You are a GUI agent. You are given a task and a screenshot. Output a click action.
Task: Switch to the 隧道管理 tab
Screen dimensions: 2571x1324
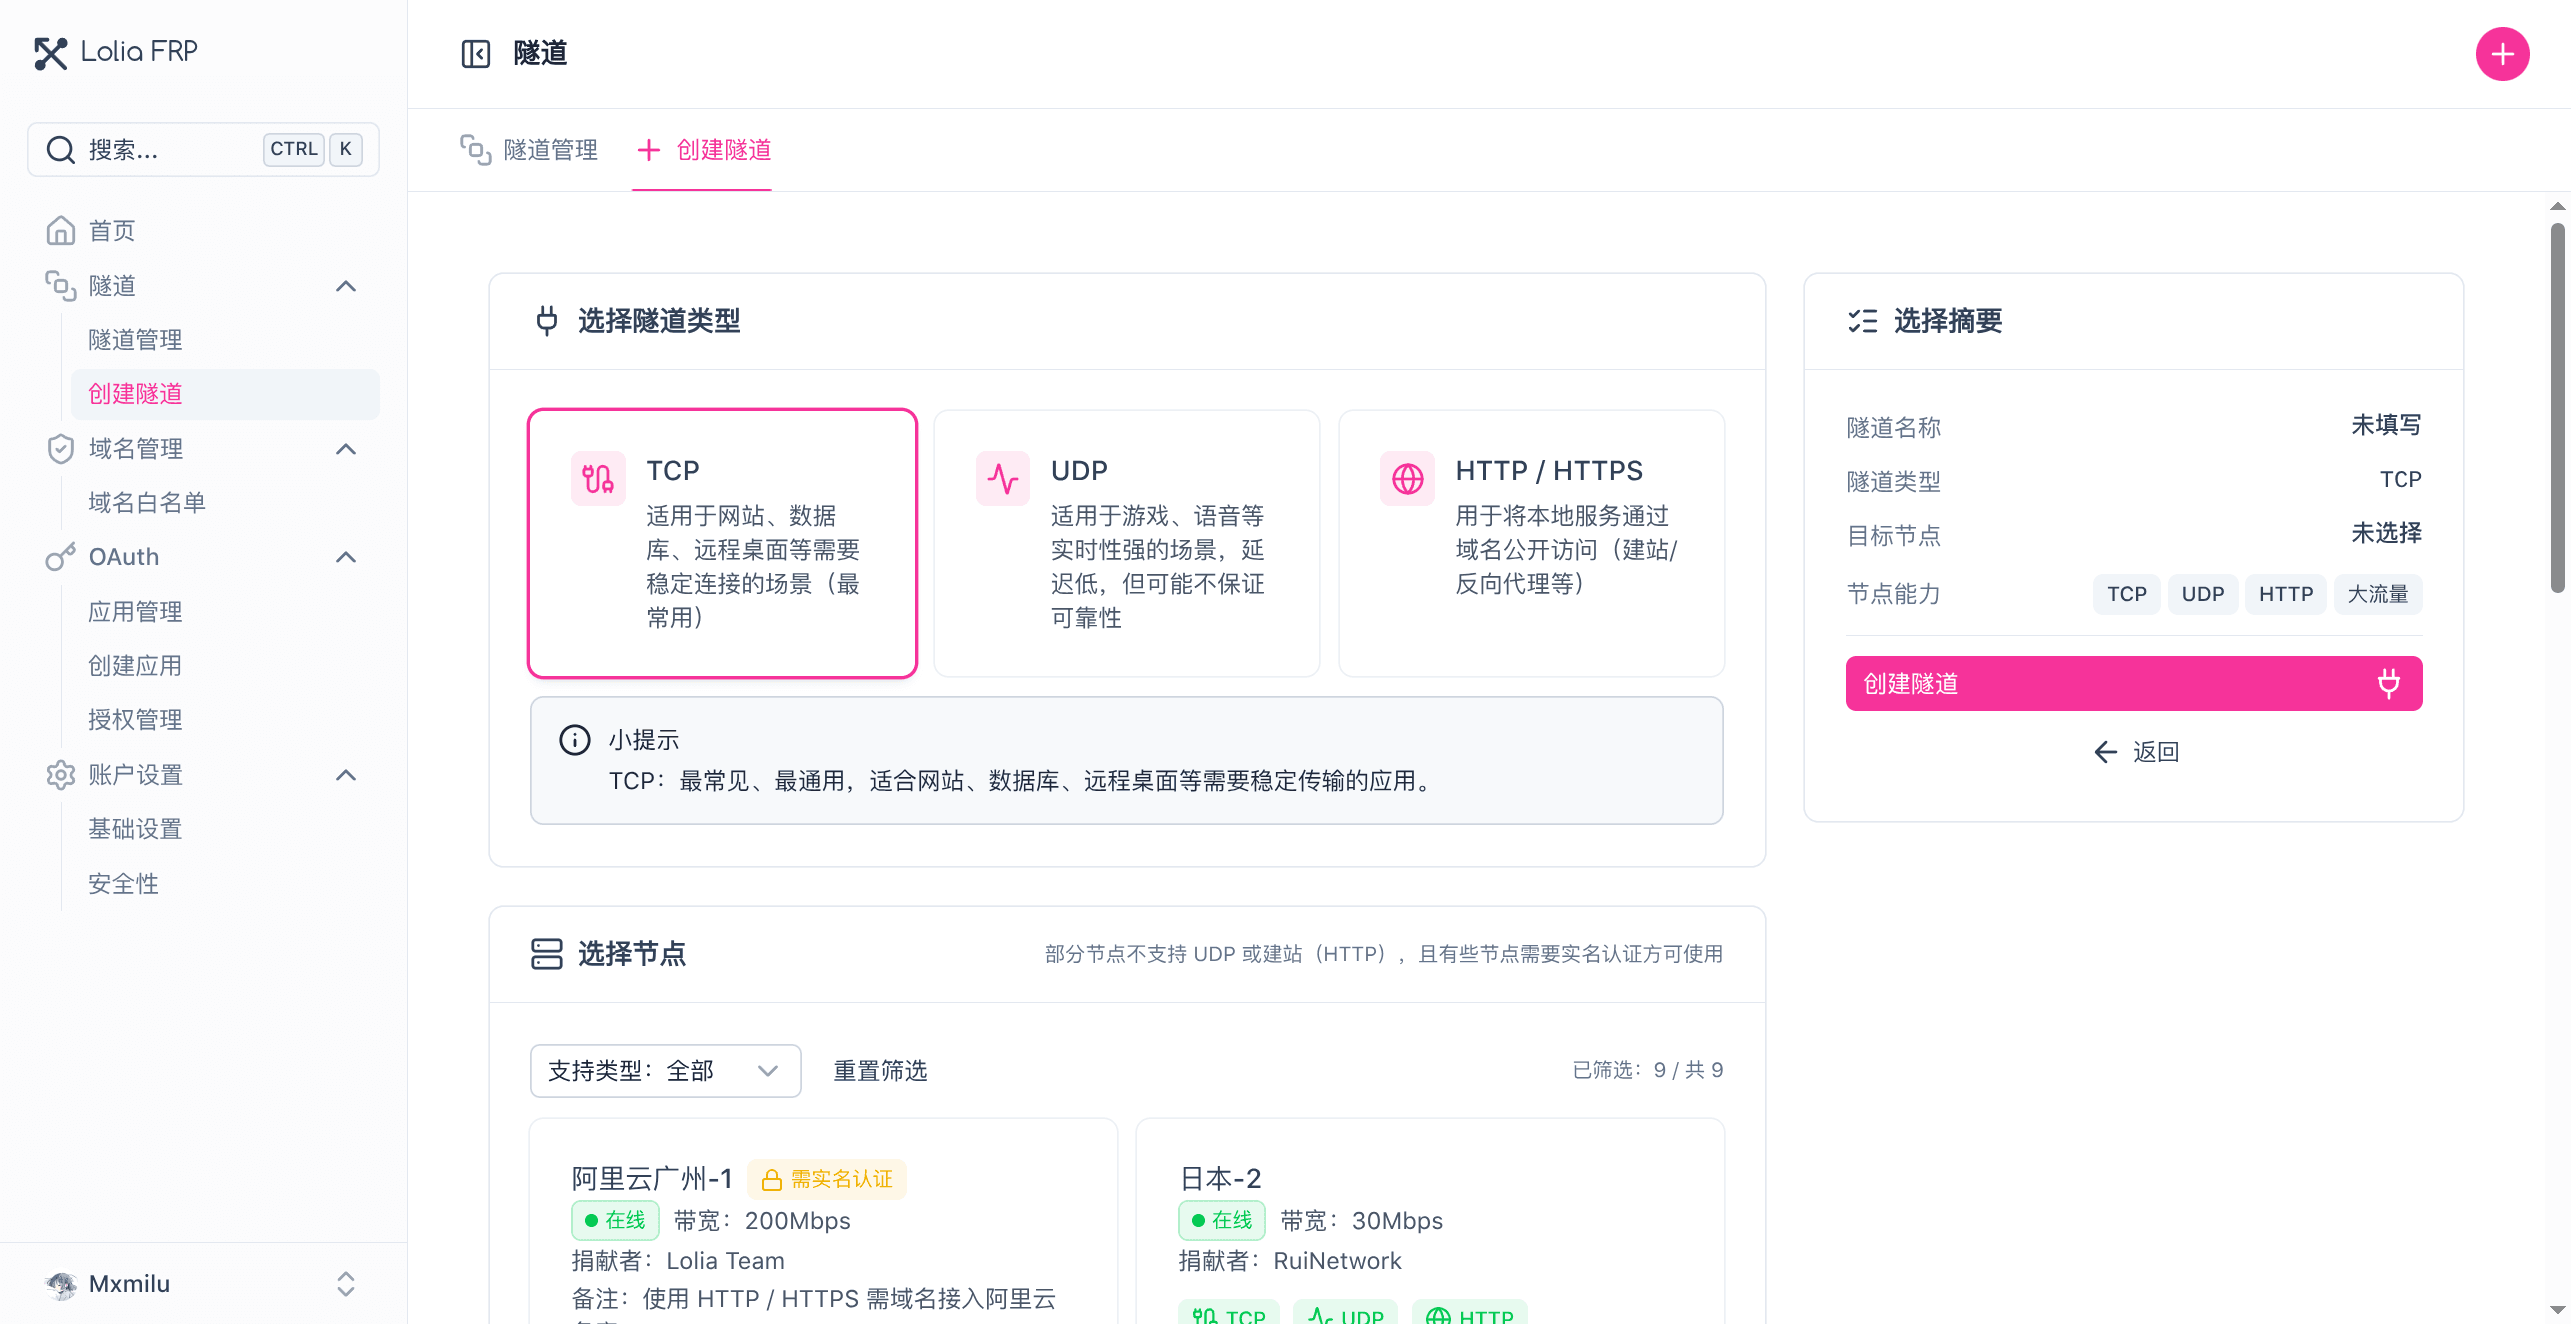pyautogui.click(x=548, y=150)
